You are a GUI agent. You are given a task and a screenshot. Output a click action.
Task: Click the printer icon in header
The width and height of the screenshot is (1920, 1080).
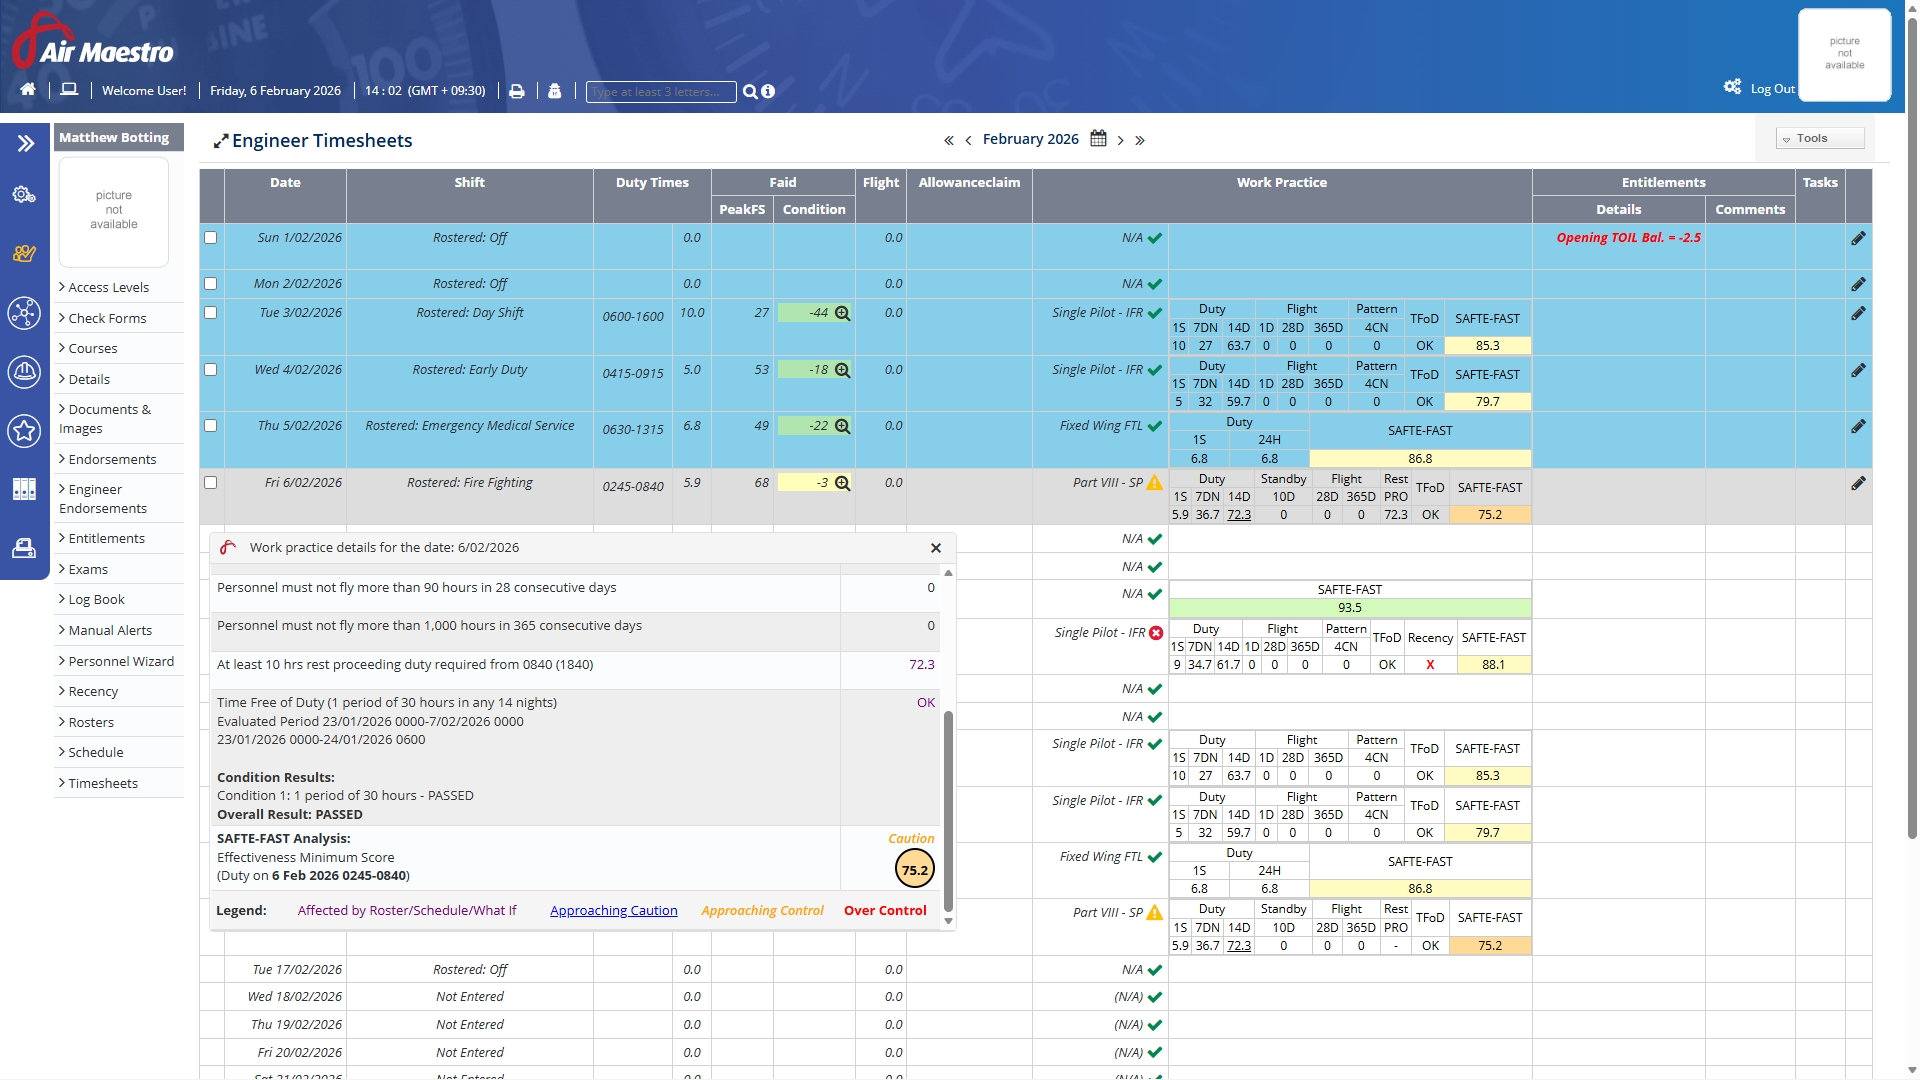(517, 91)
